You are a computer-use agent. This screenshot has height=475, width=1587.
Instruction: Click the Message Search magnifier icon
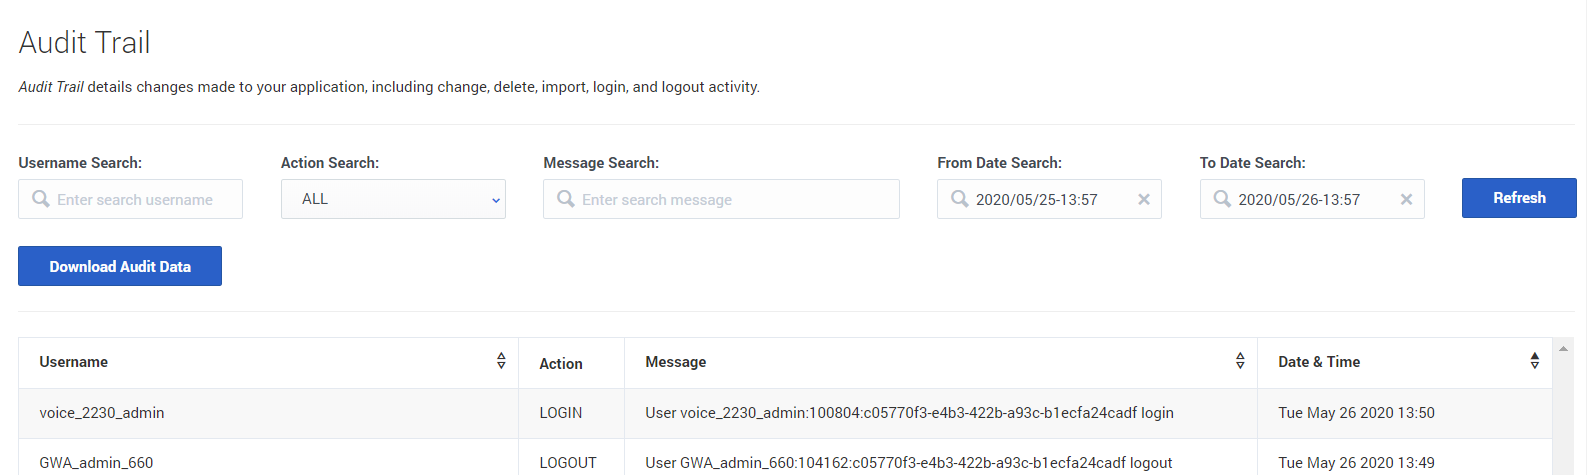(x=566, y=199)
